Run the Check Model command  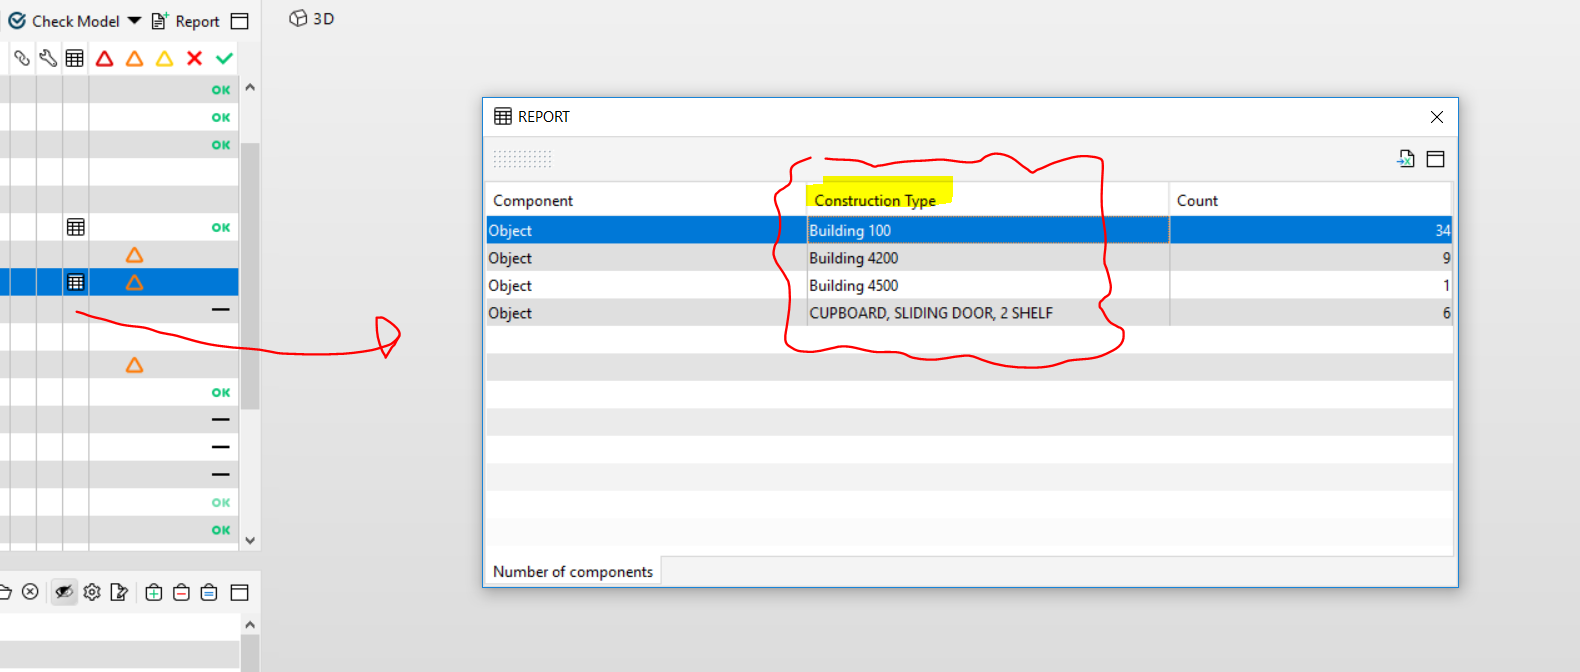click(x=64, y=21)
